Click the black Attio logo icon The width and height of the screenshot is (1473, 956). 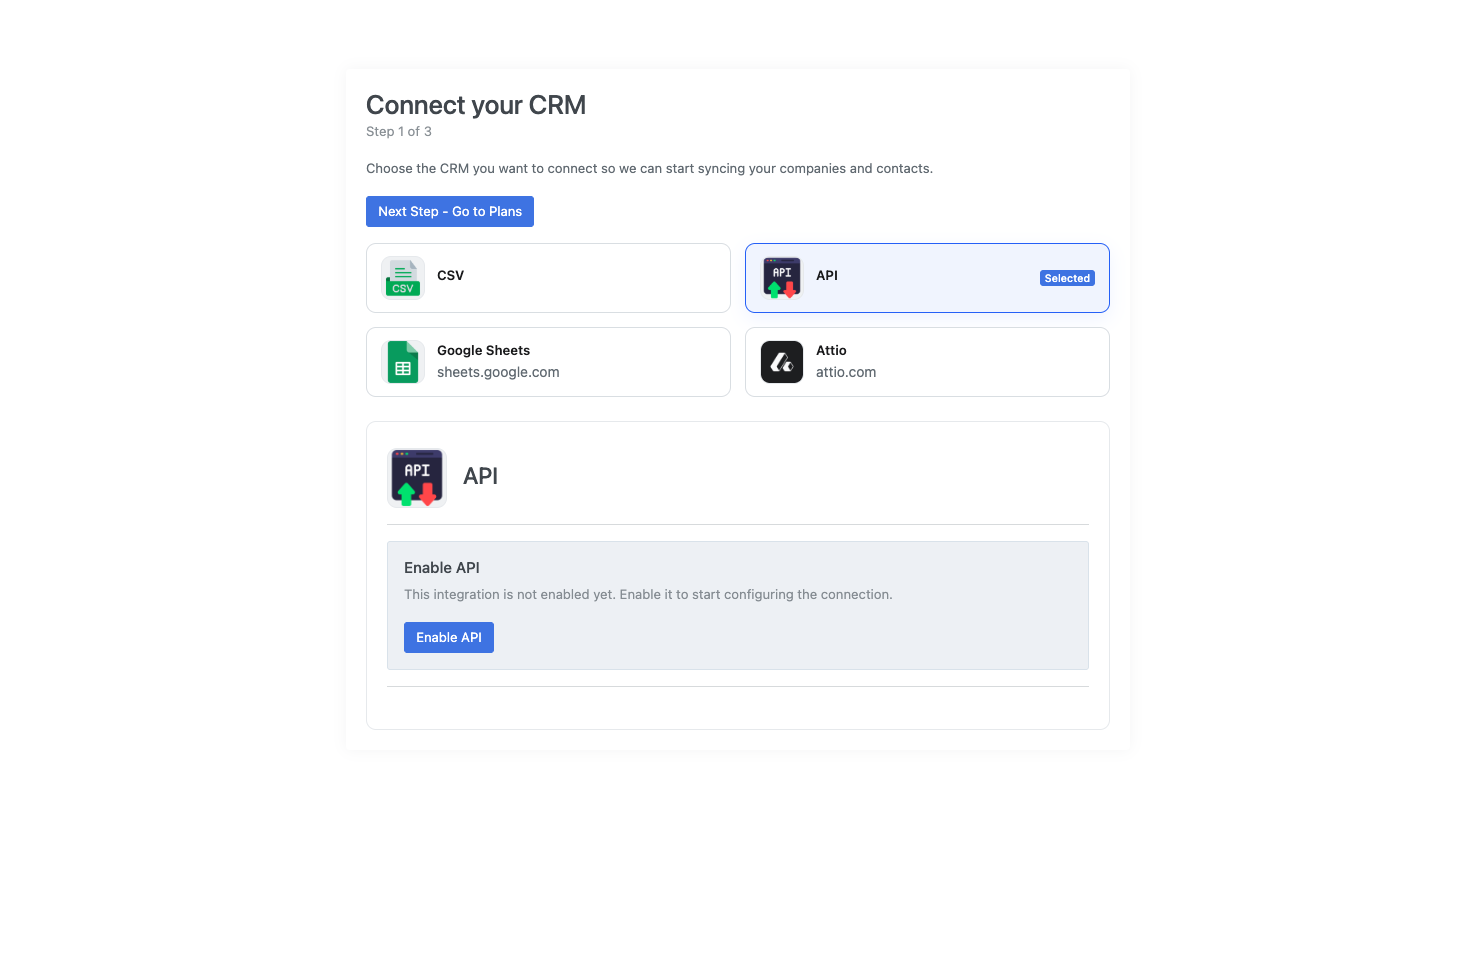point(782,362)
